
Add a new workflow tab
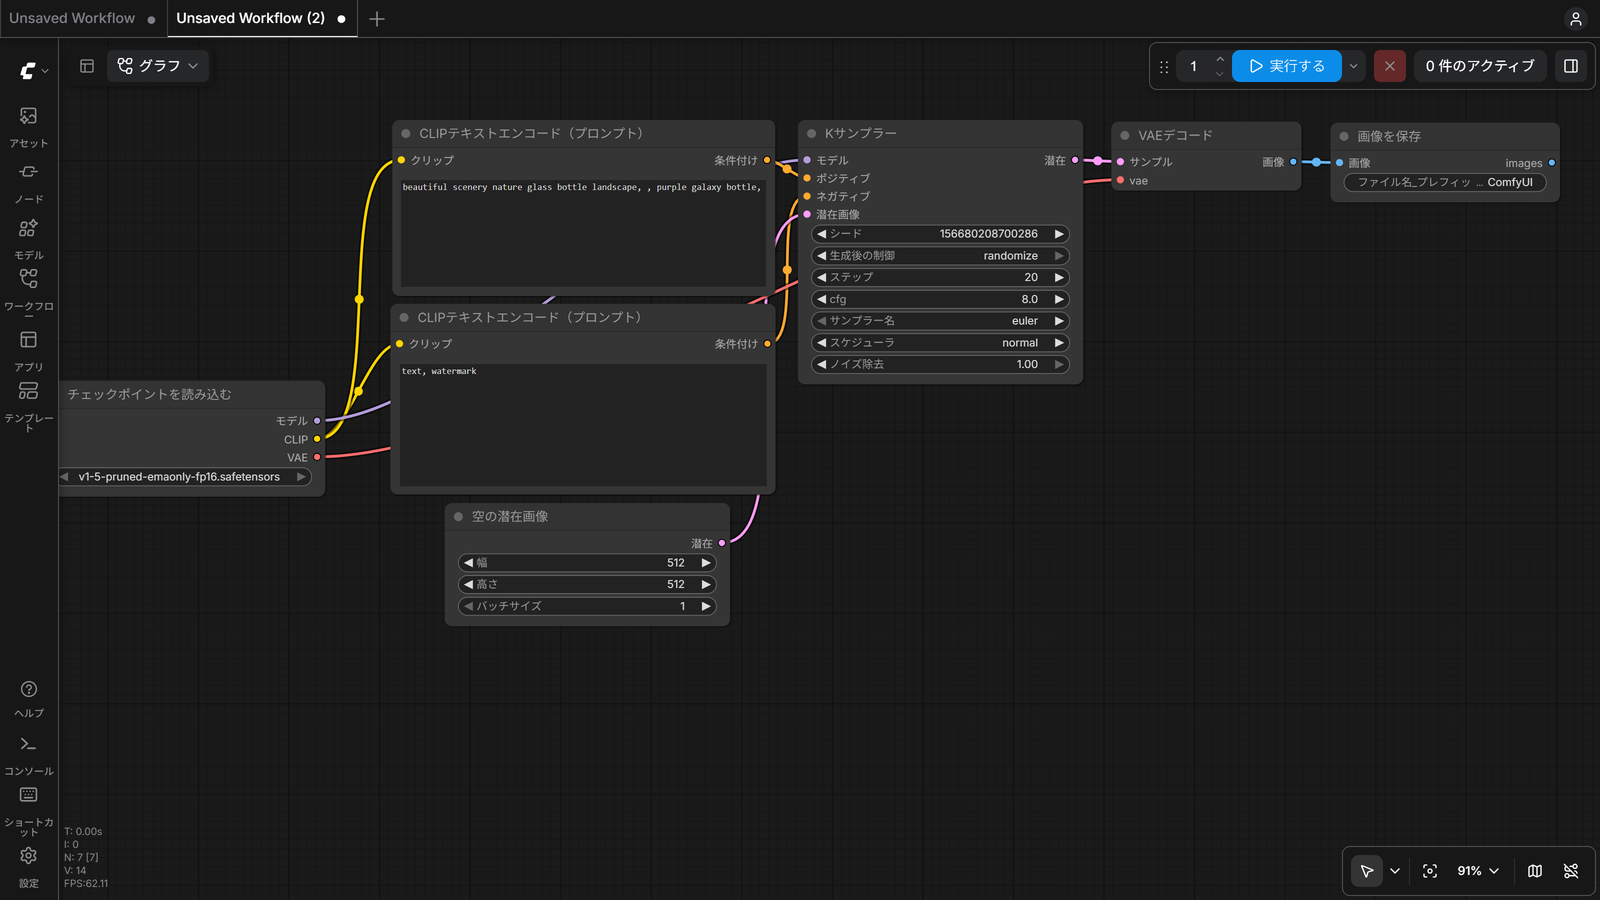click(377, 19)
